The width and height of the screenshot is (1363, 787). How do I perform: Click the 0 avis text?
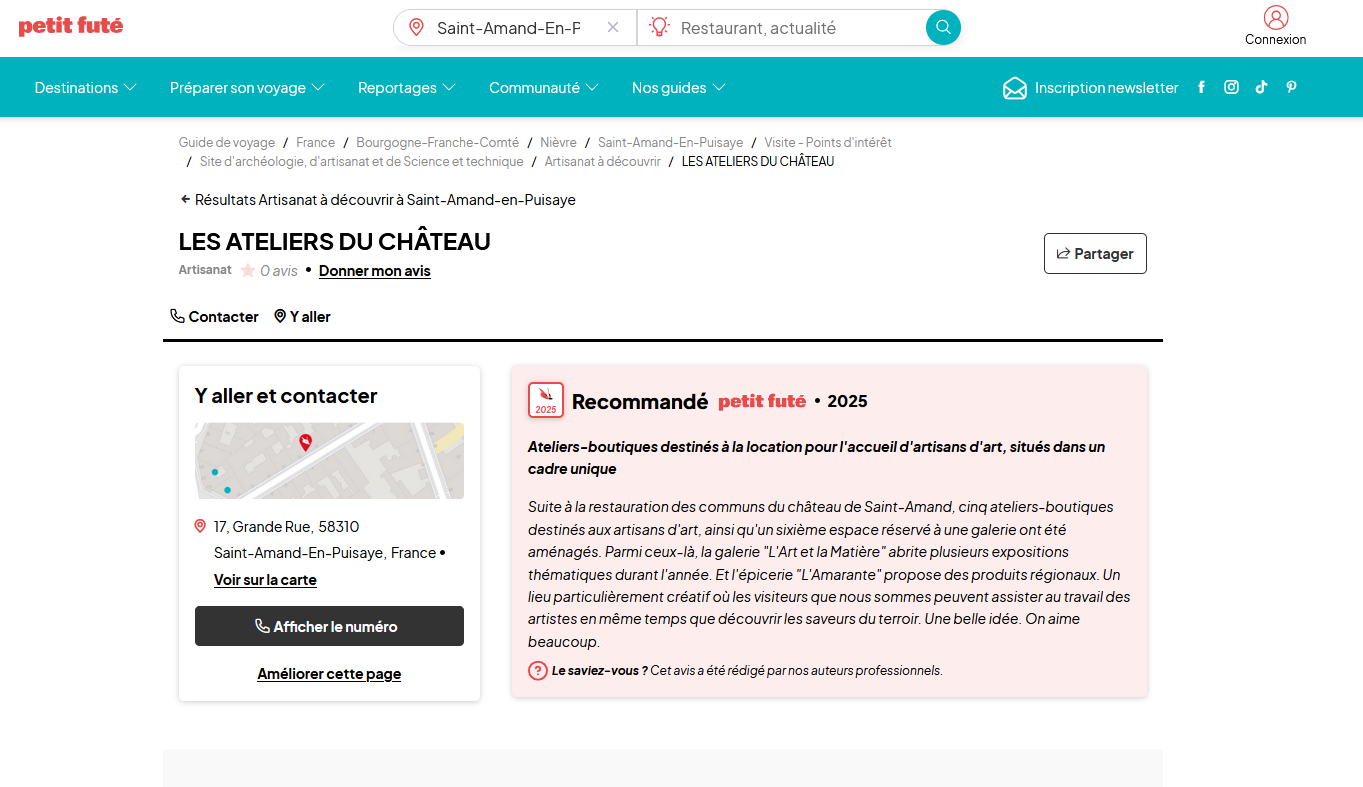coord(279,271)
